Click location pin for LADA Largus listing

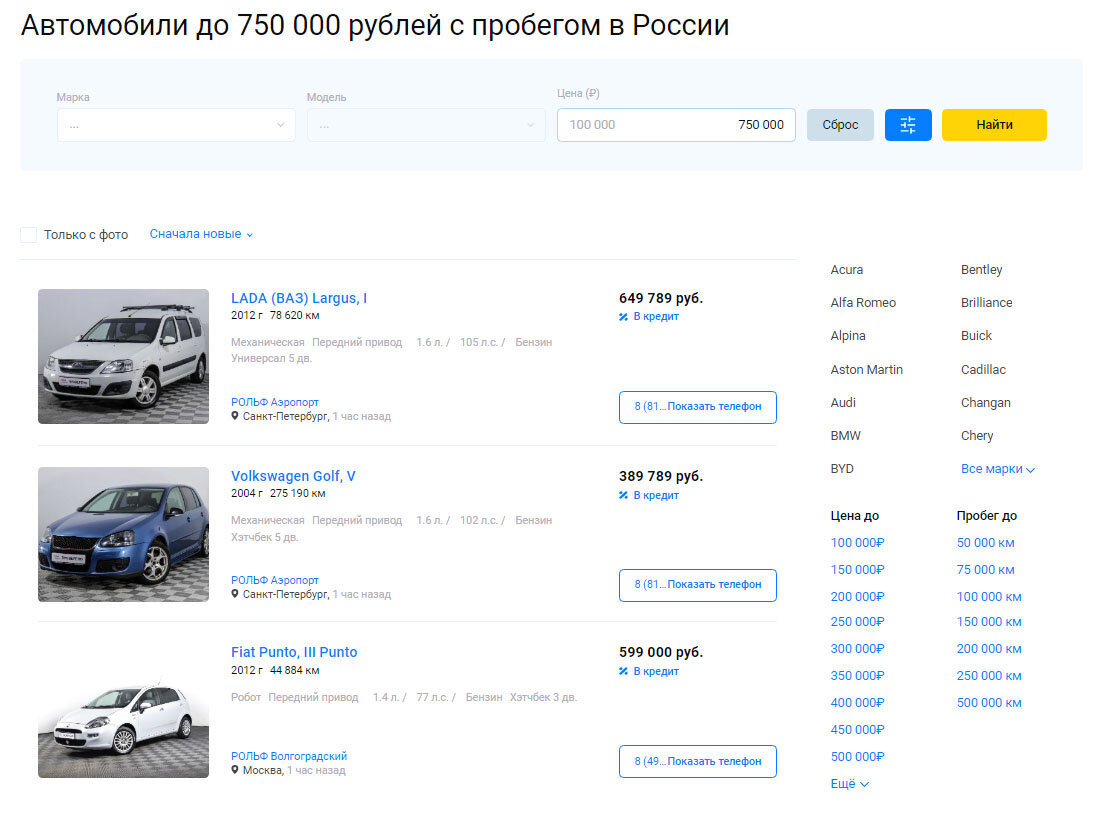[x=235, y=416]
